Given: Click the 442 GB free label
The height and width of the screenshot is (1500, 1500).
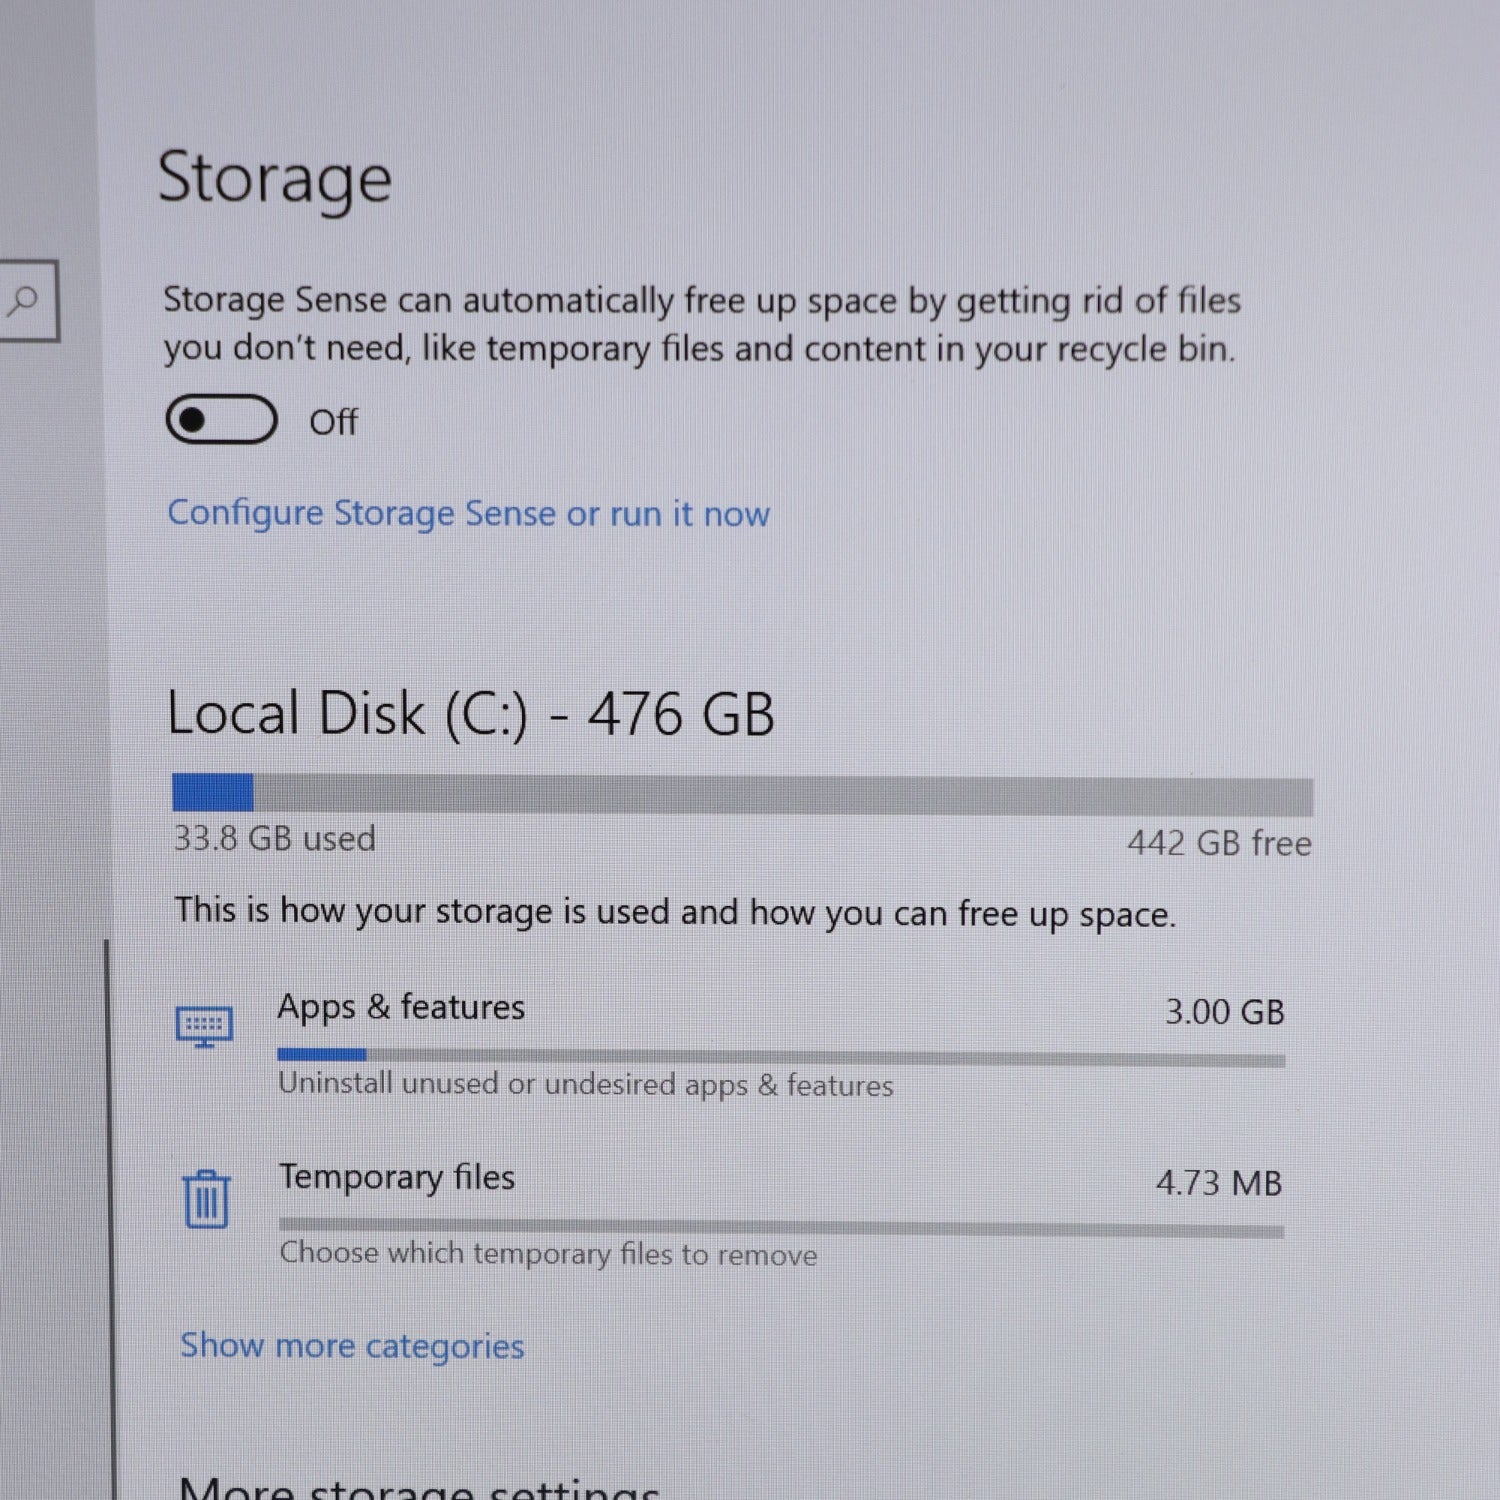Looking at the screenshot, I should point(1219,844).
